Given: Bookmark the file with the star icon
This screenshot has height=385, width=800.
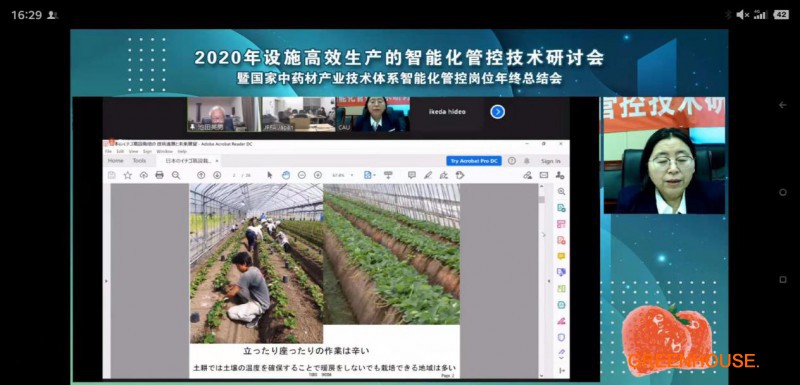Looking at the screenshot, I should [x=128, y=175].
